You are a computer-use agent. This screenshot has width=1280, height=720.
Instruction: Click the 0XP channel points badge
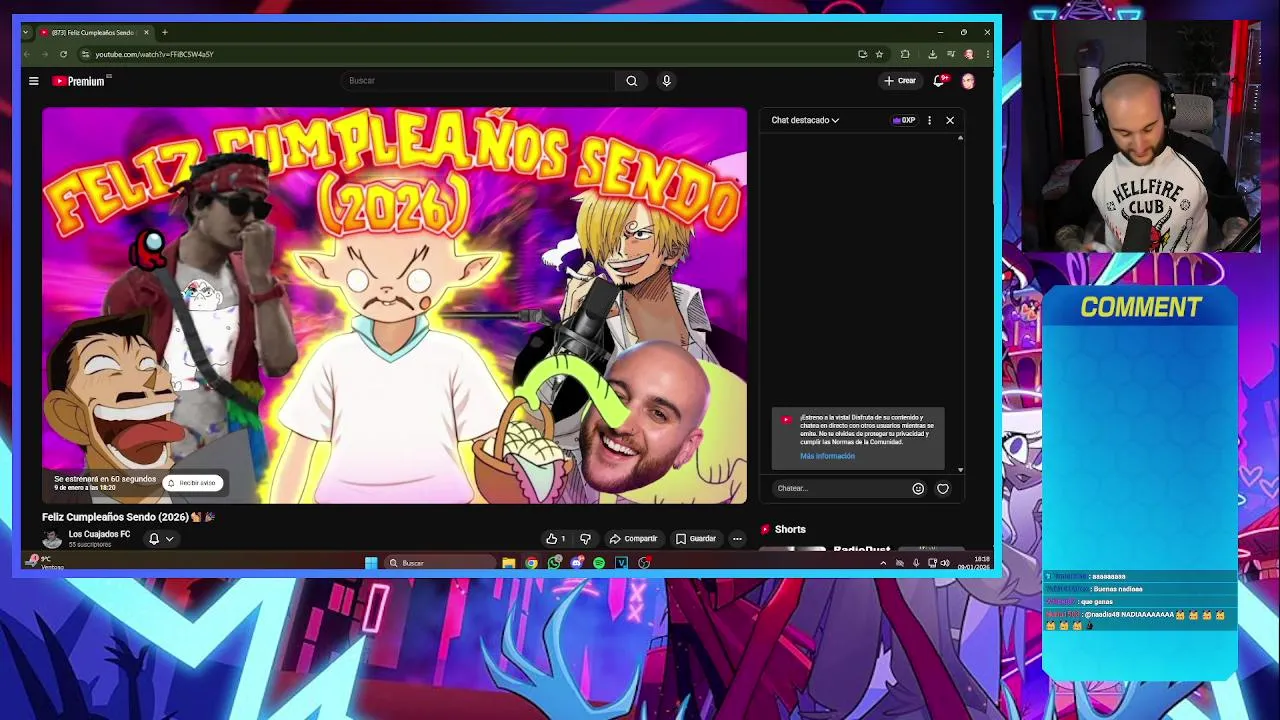pos(904,120)
